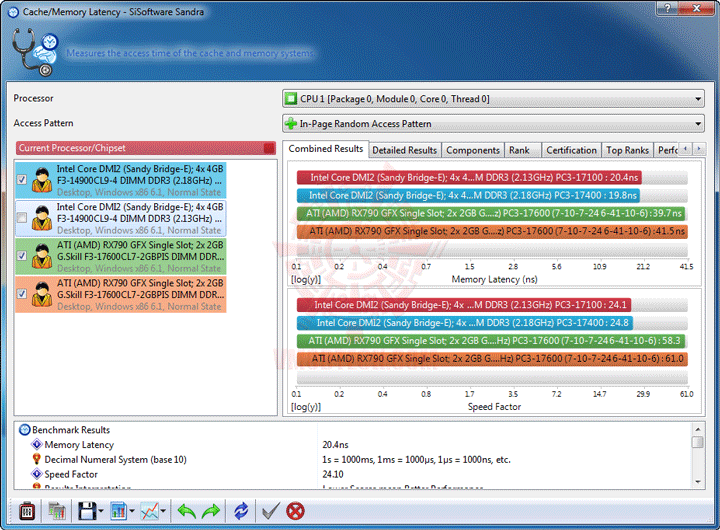Click the green CPU chip icon
The image size is (720, 530).
291,99
